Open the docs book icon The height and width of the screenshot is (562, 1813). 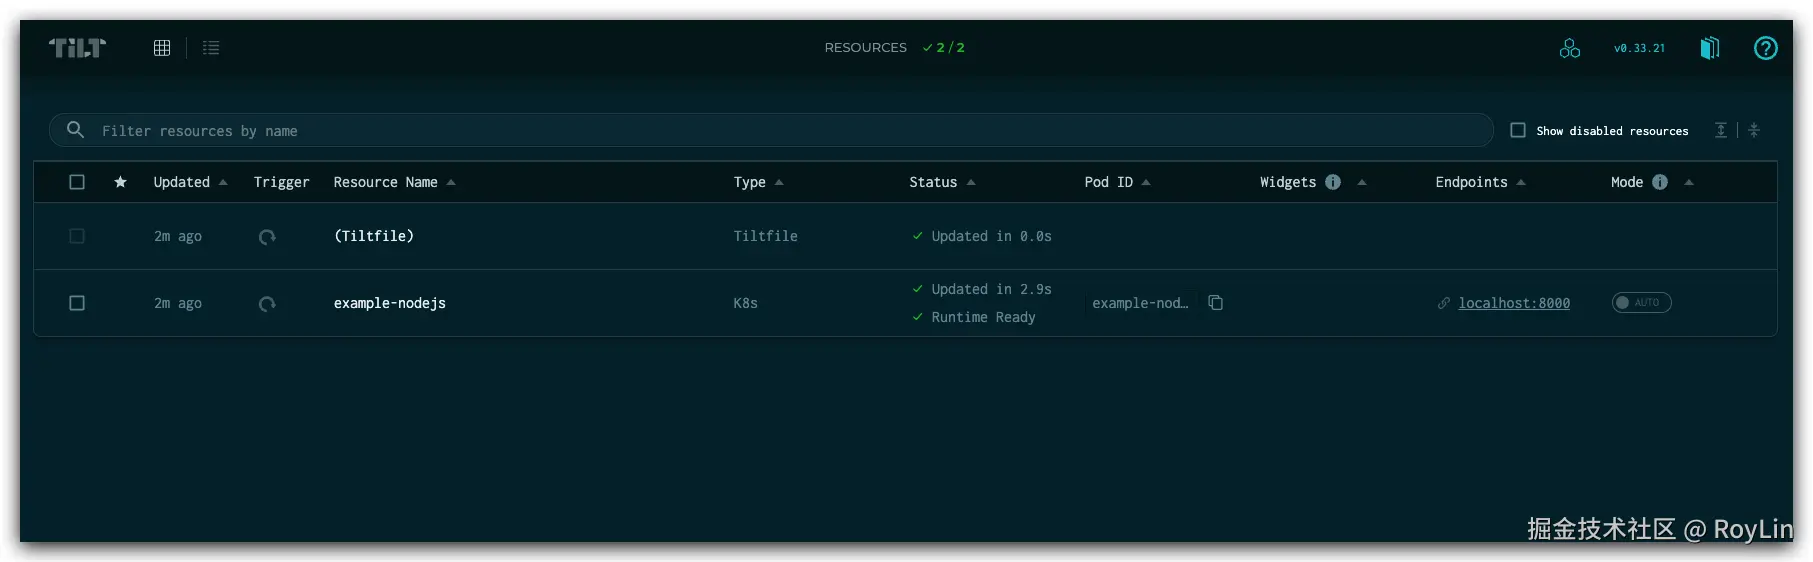pos(1710,48)
